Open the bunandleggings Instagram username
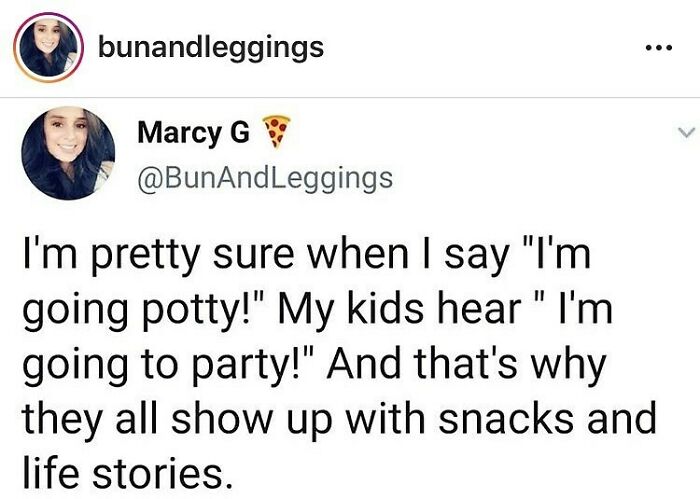 [x=211, y=48]
